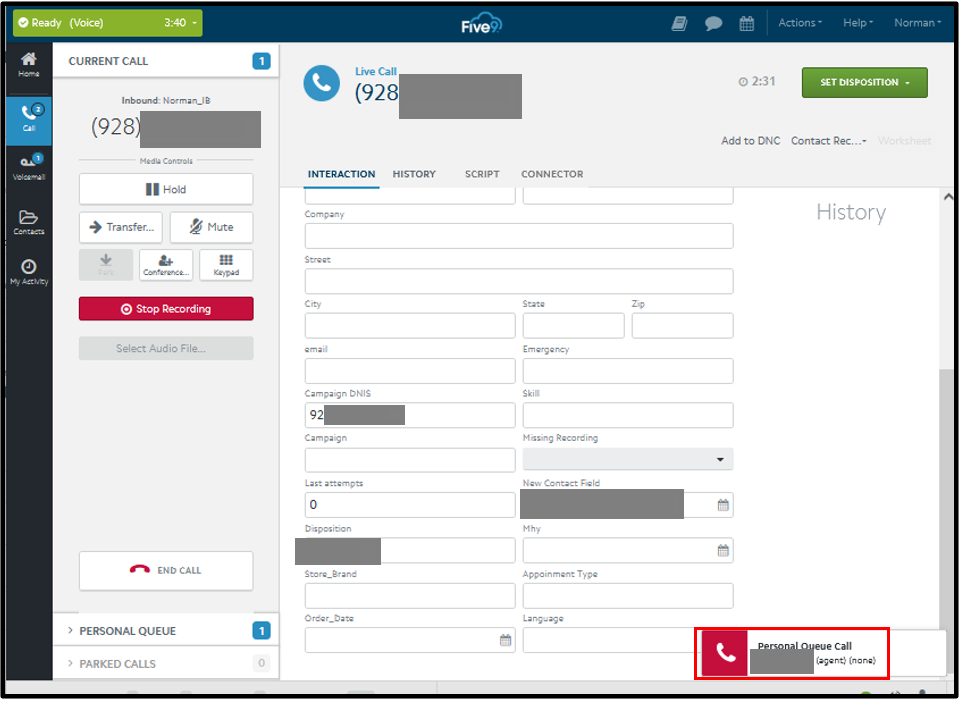
Task: Click the Five9 logo
Action: click(481, 23)
